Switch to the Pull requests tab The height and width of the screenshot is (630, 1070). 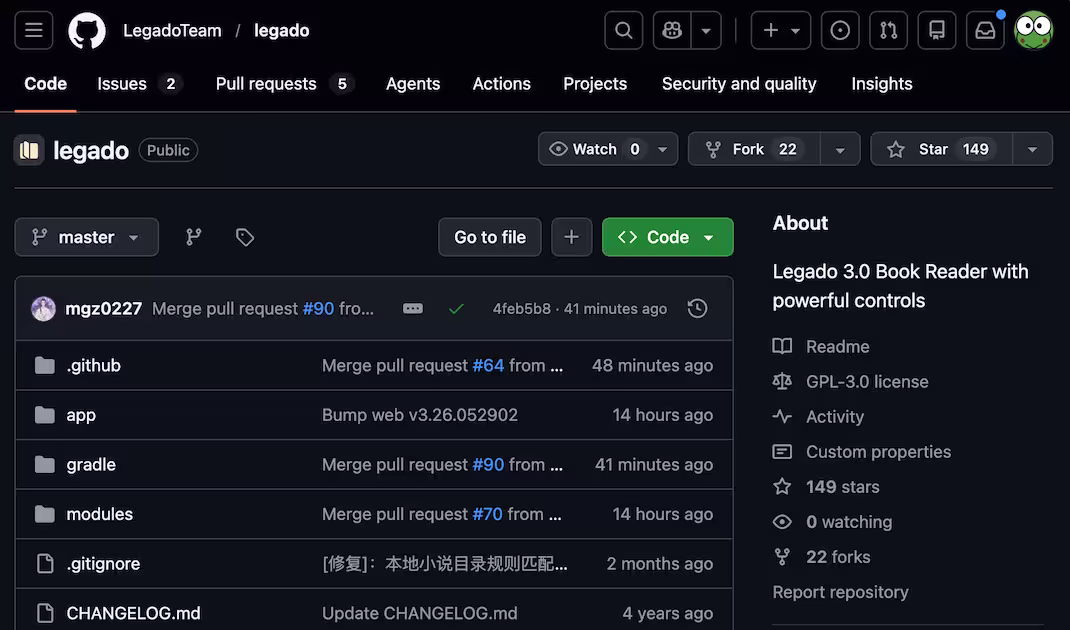284,84
